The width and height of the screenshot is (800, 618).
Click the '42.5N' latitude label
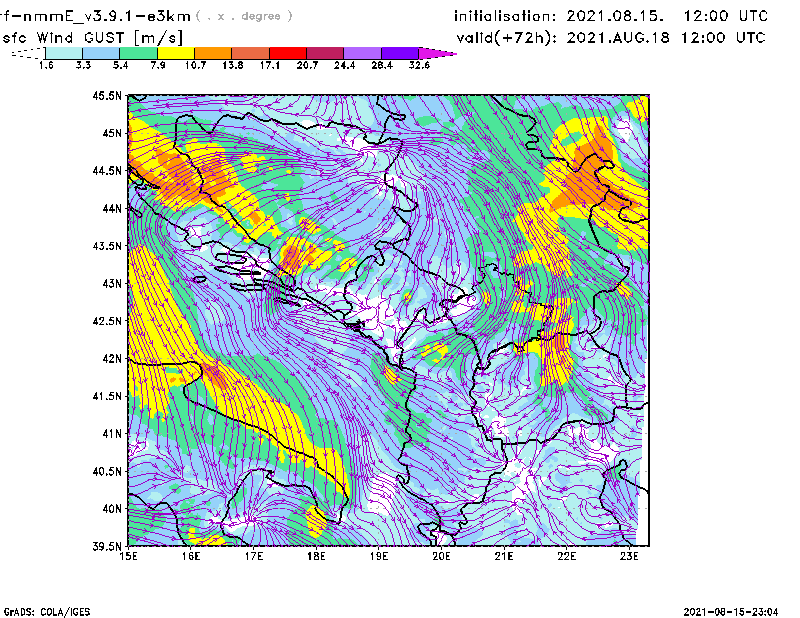(107, 321)
